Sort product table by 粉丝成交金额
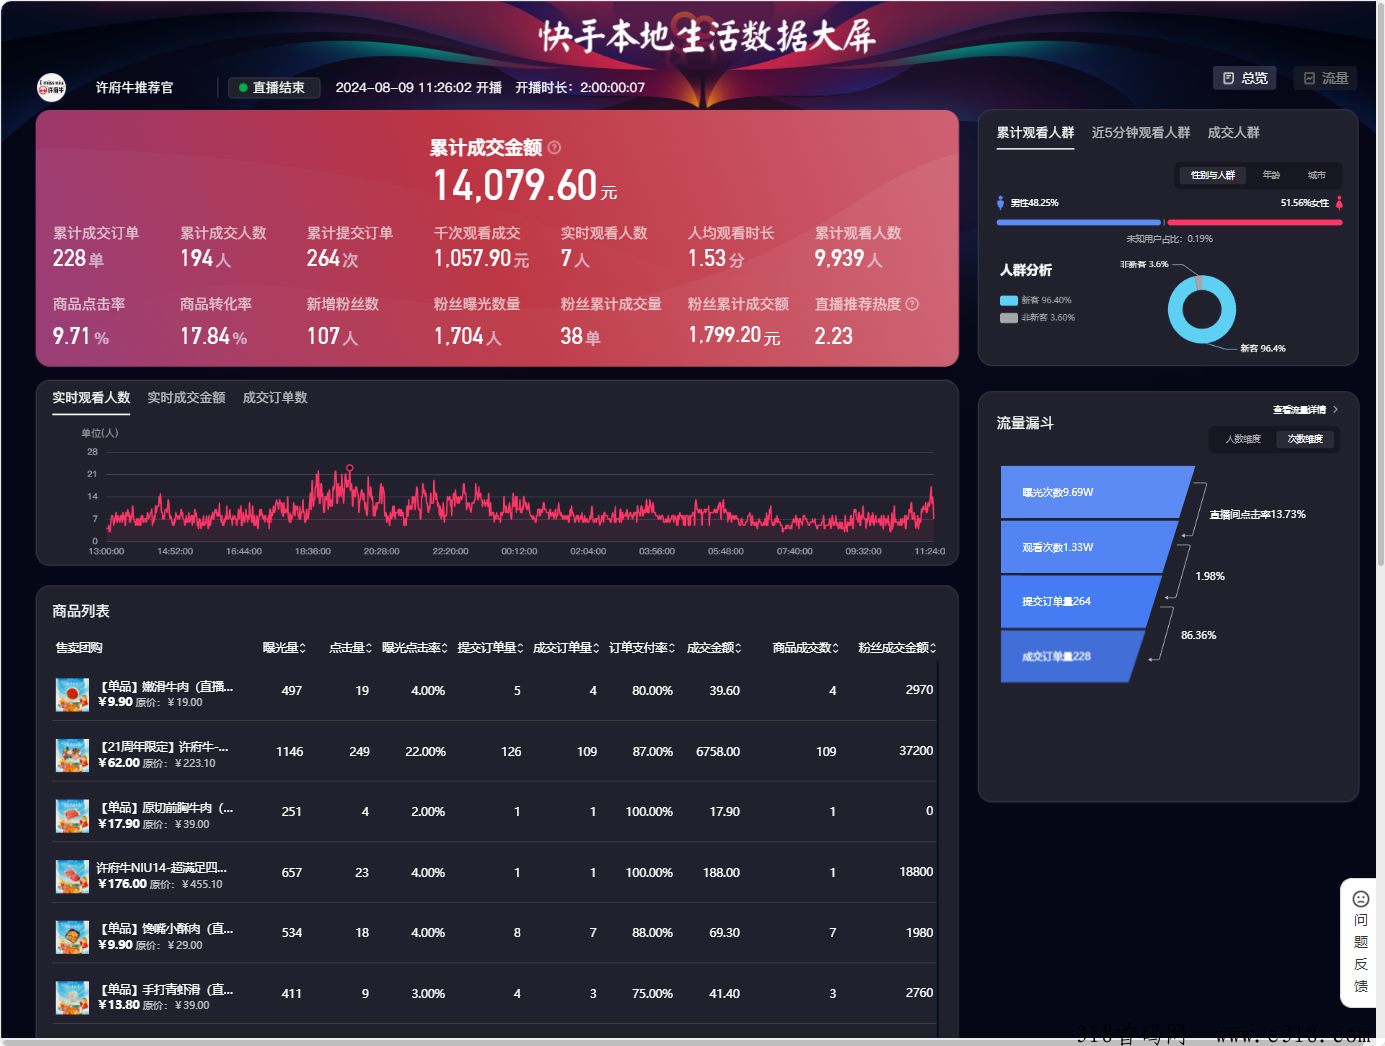 point(897,648)
